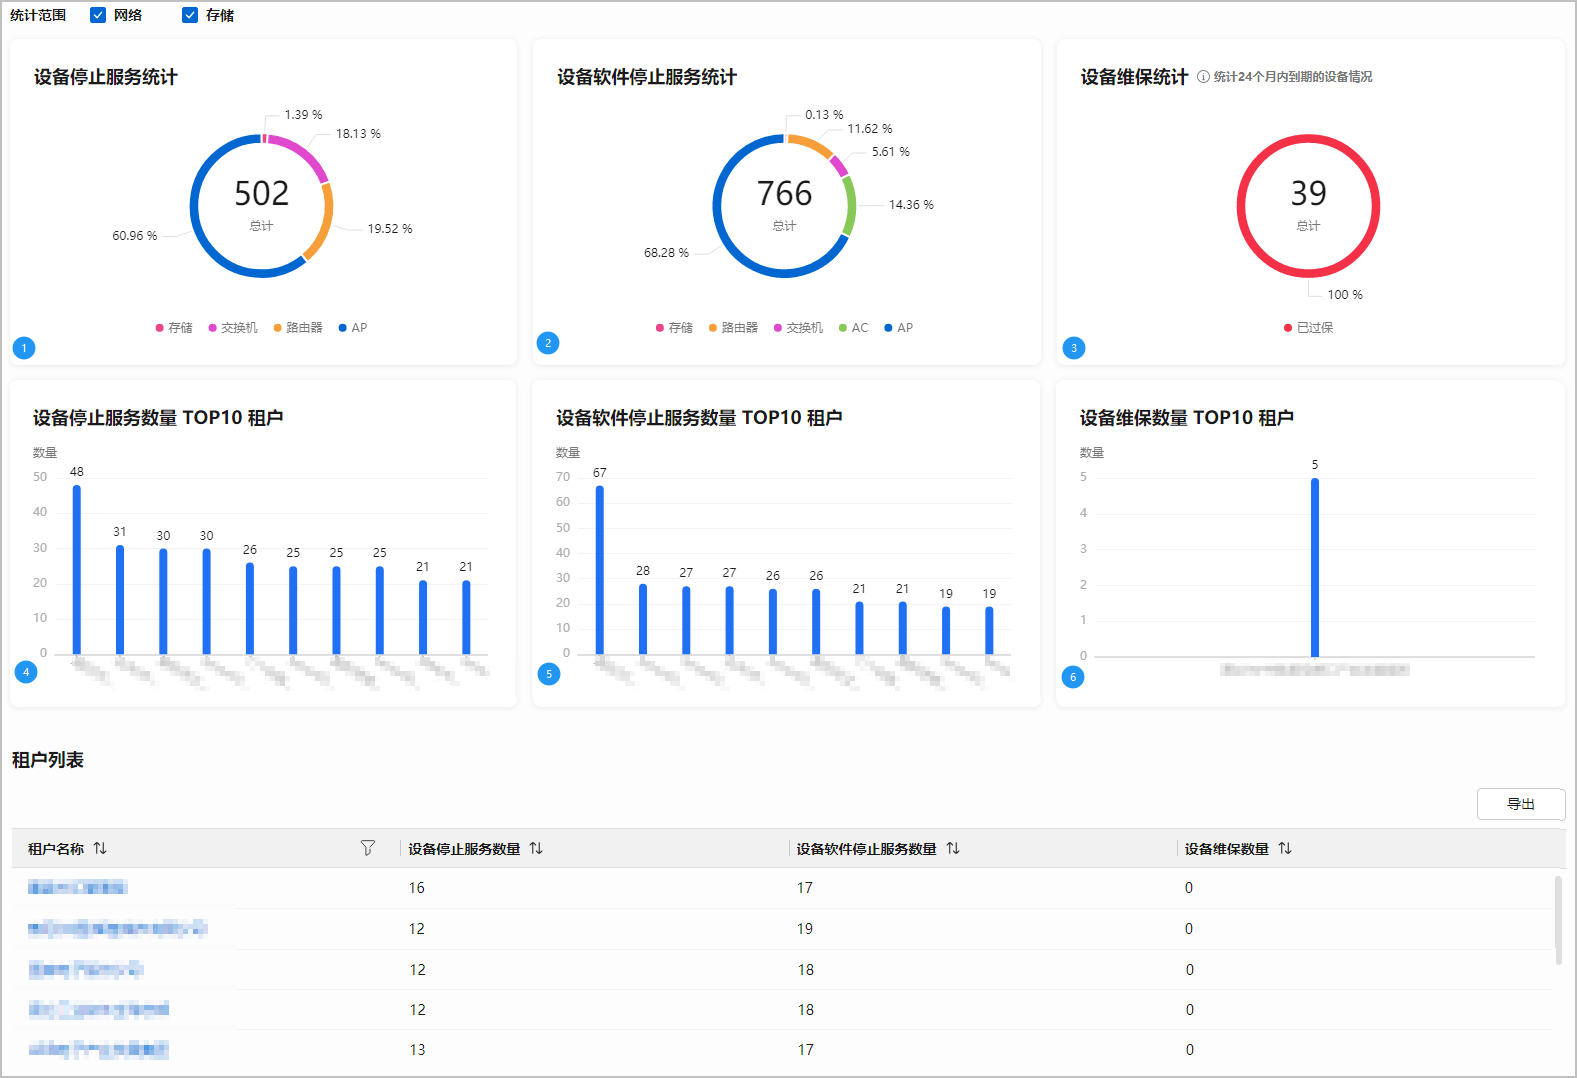Click the 14.36 % green AC donut segment
Screen dimensions: 1577x1078
[x=851, y=206]
